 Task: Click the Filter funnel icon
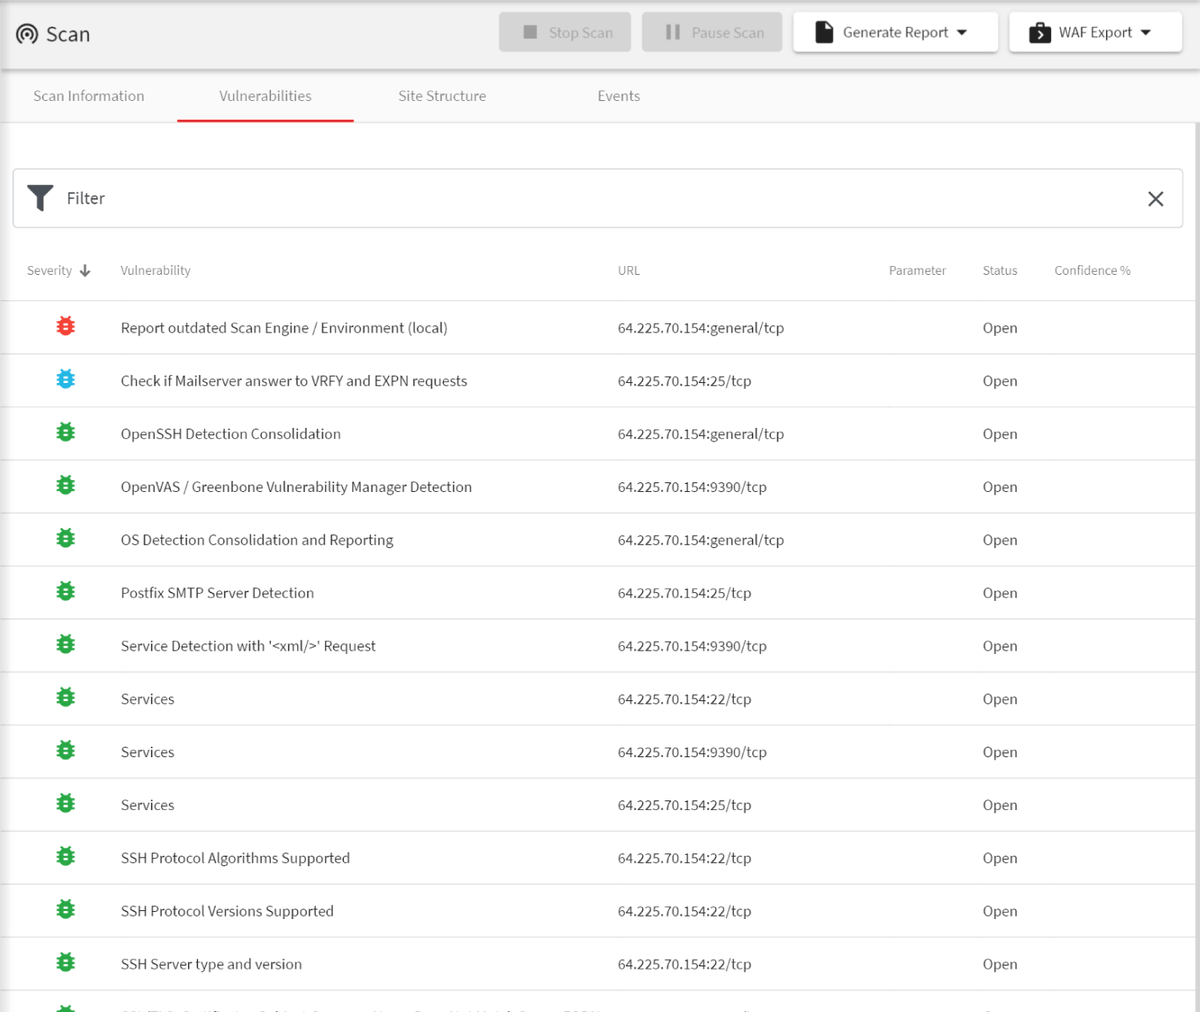[x=40, y=198]
